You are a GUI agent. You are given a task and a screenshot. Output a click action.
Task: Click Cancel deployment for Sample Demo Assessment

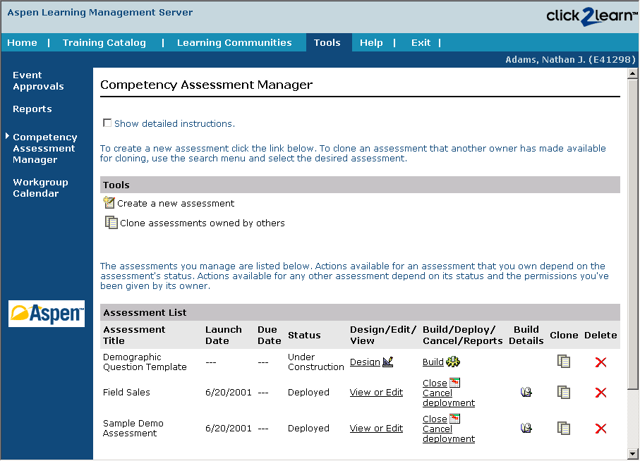pyautogui.click(x=449, y=434)
